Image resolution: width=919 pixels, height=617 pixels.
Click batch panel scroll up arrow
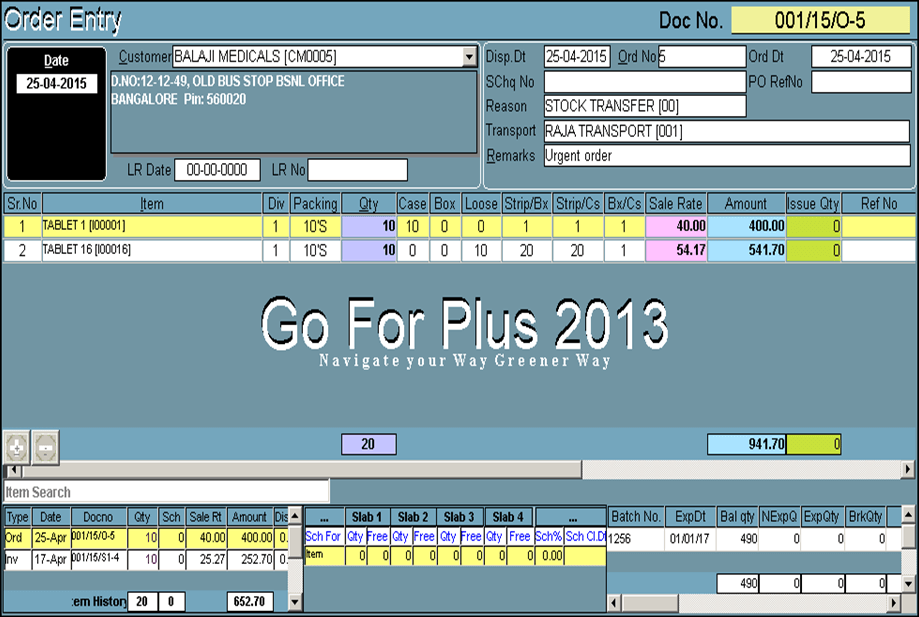pyautogui.click(x=908, y=516)
